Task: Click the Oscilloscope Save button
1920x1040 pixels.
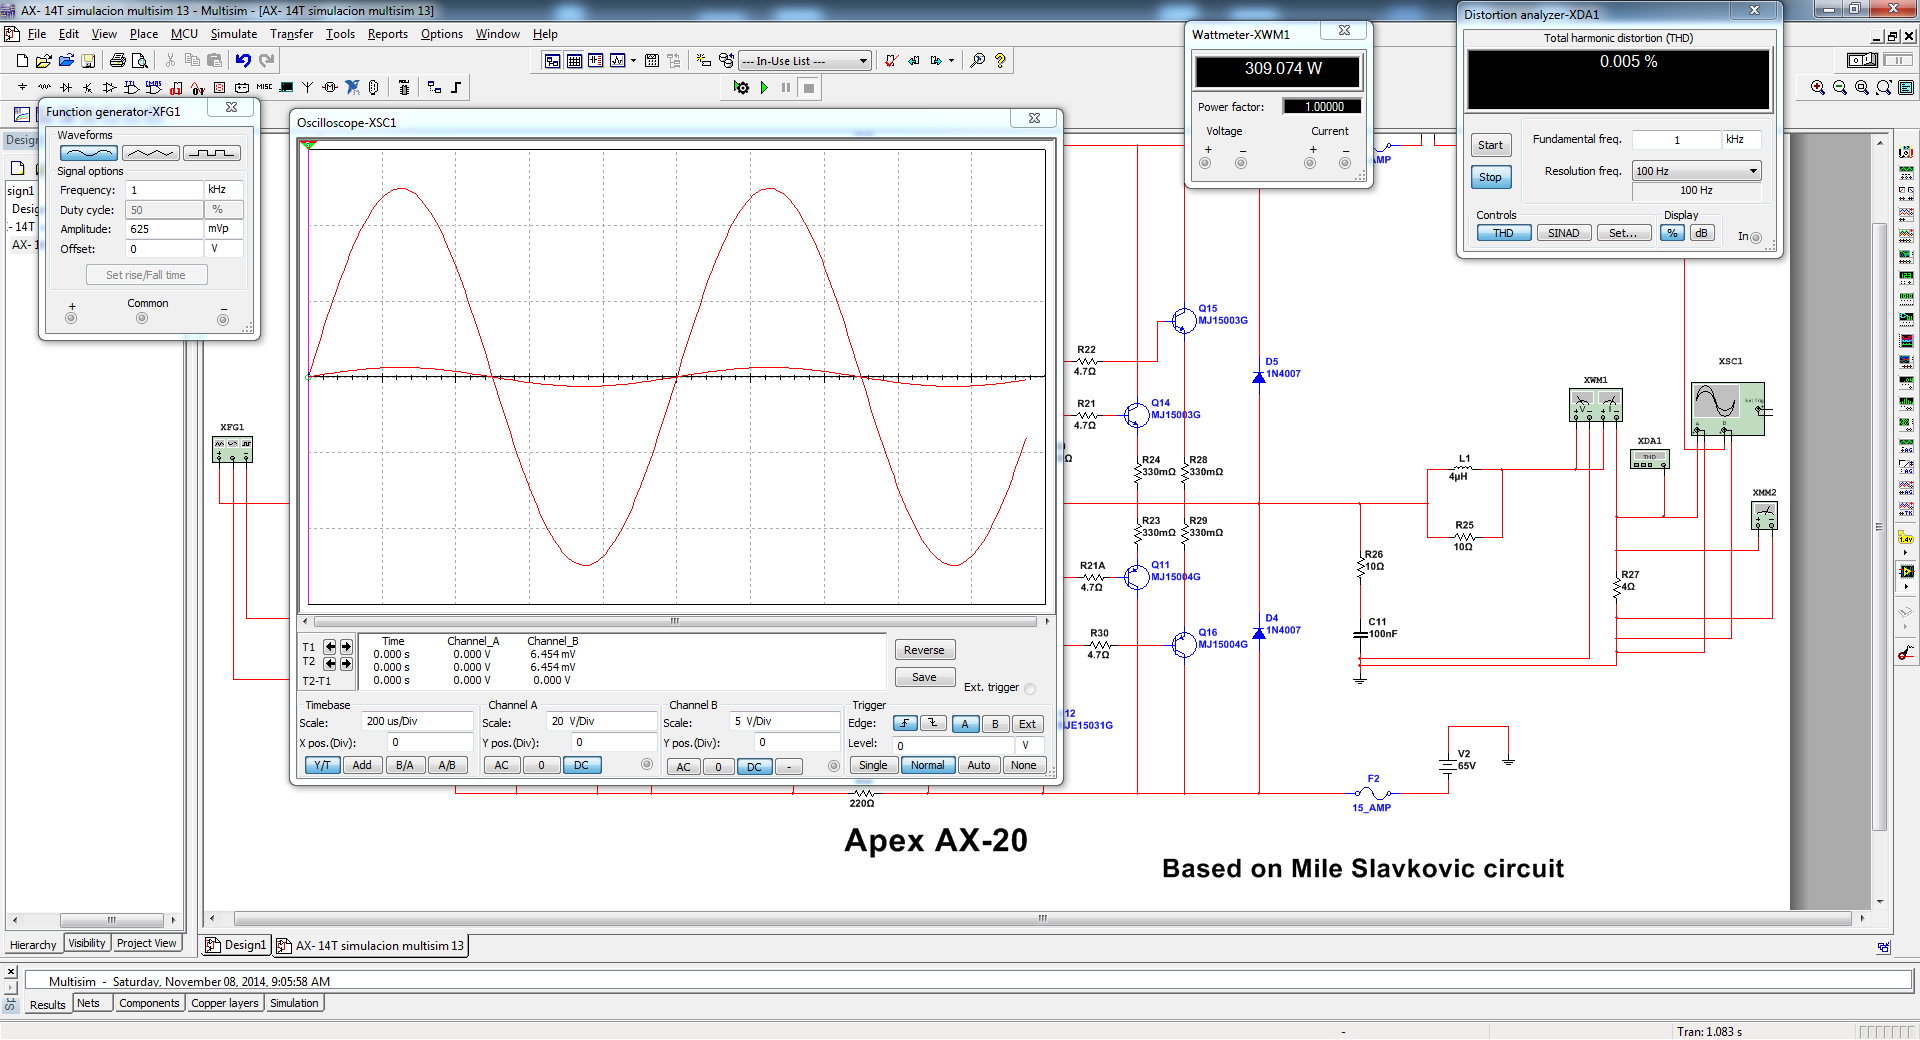Action: click(x=925, y=677)
